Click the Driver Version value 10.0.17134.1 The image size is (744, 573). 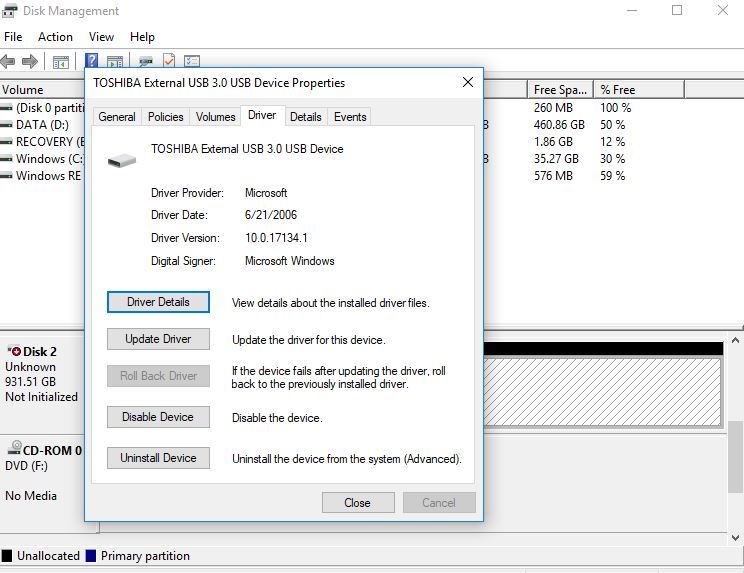click(276, 238)
